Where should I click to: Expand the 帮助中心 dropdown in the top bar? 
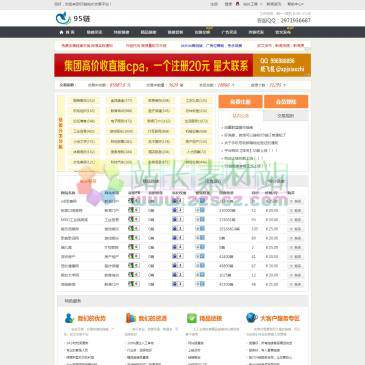pyautogui.click(x=295, y=4)
